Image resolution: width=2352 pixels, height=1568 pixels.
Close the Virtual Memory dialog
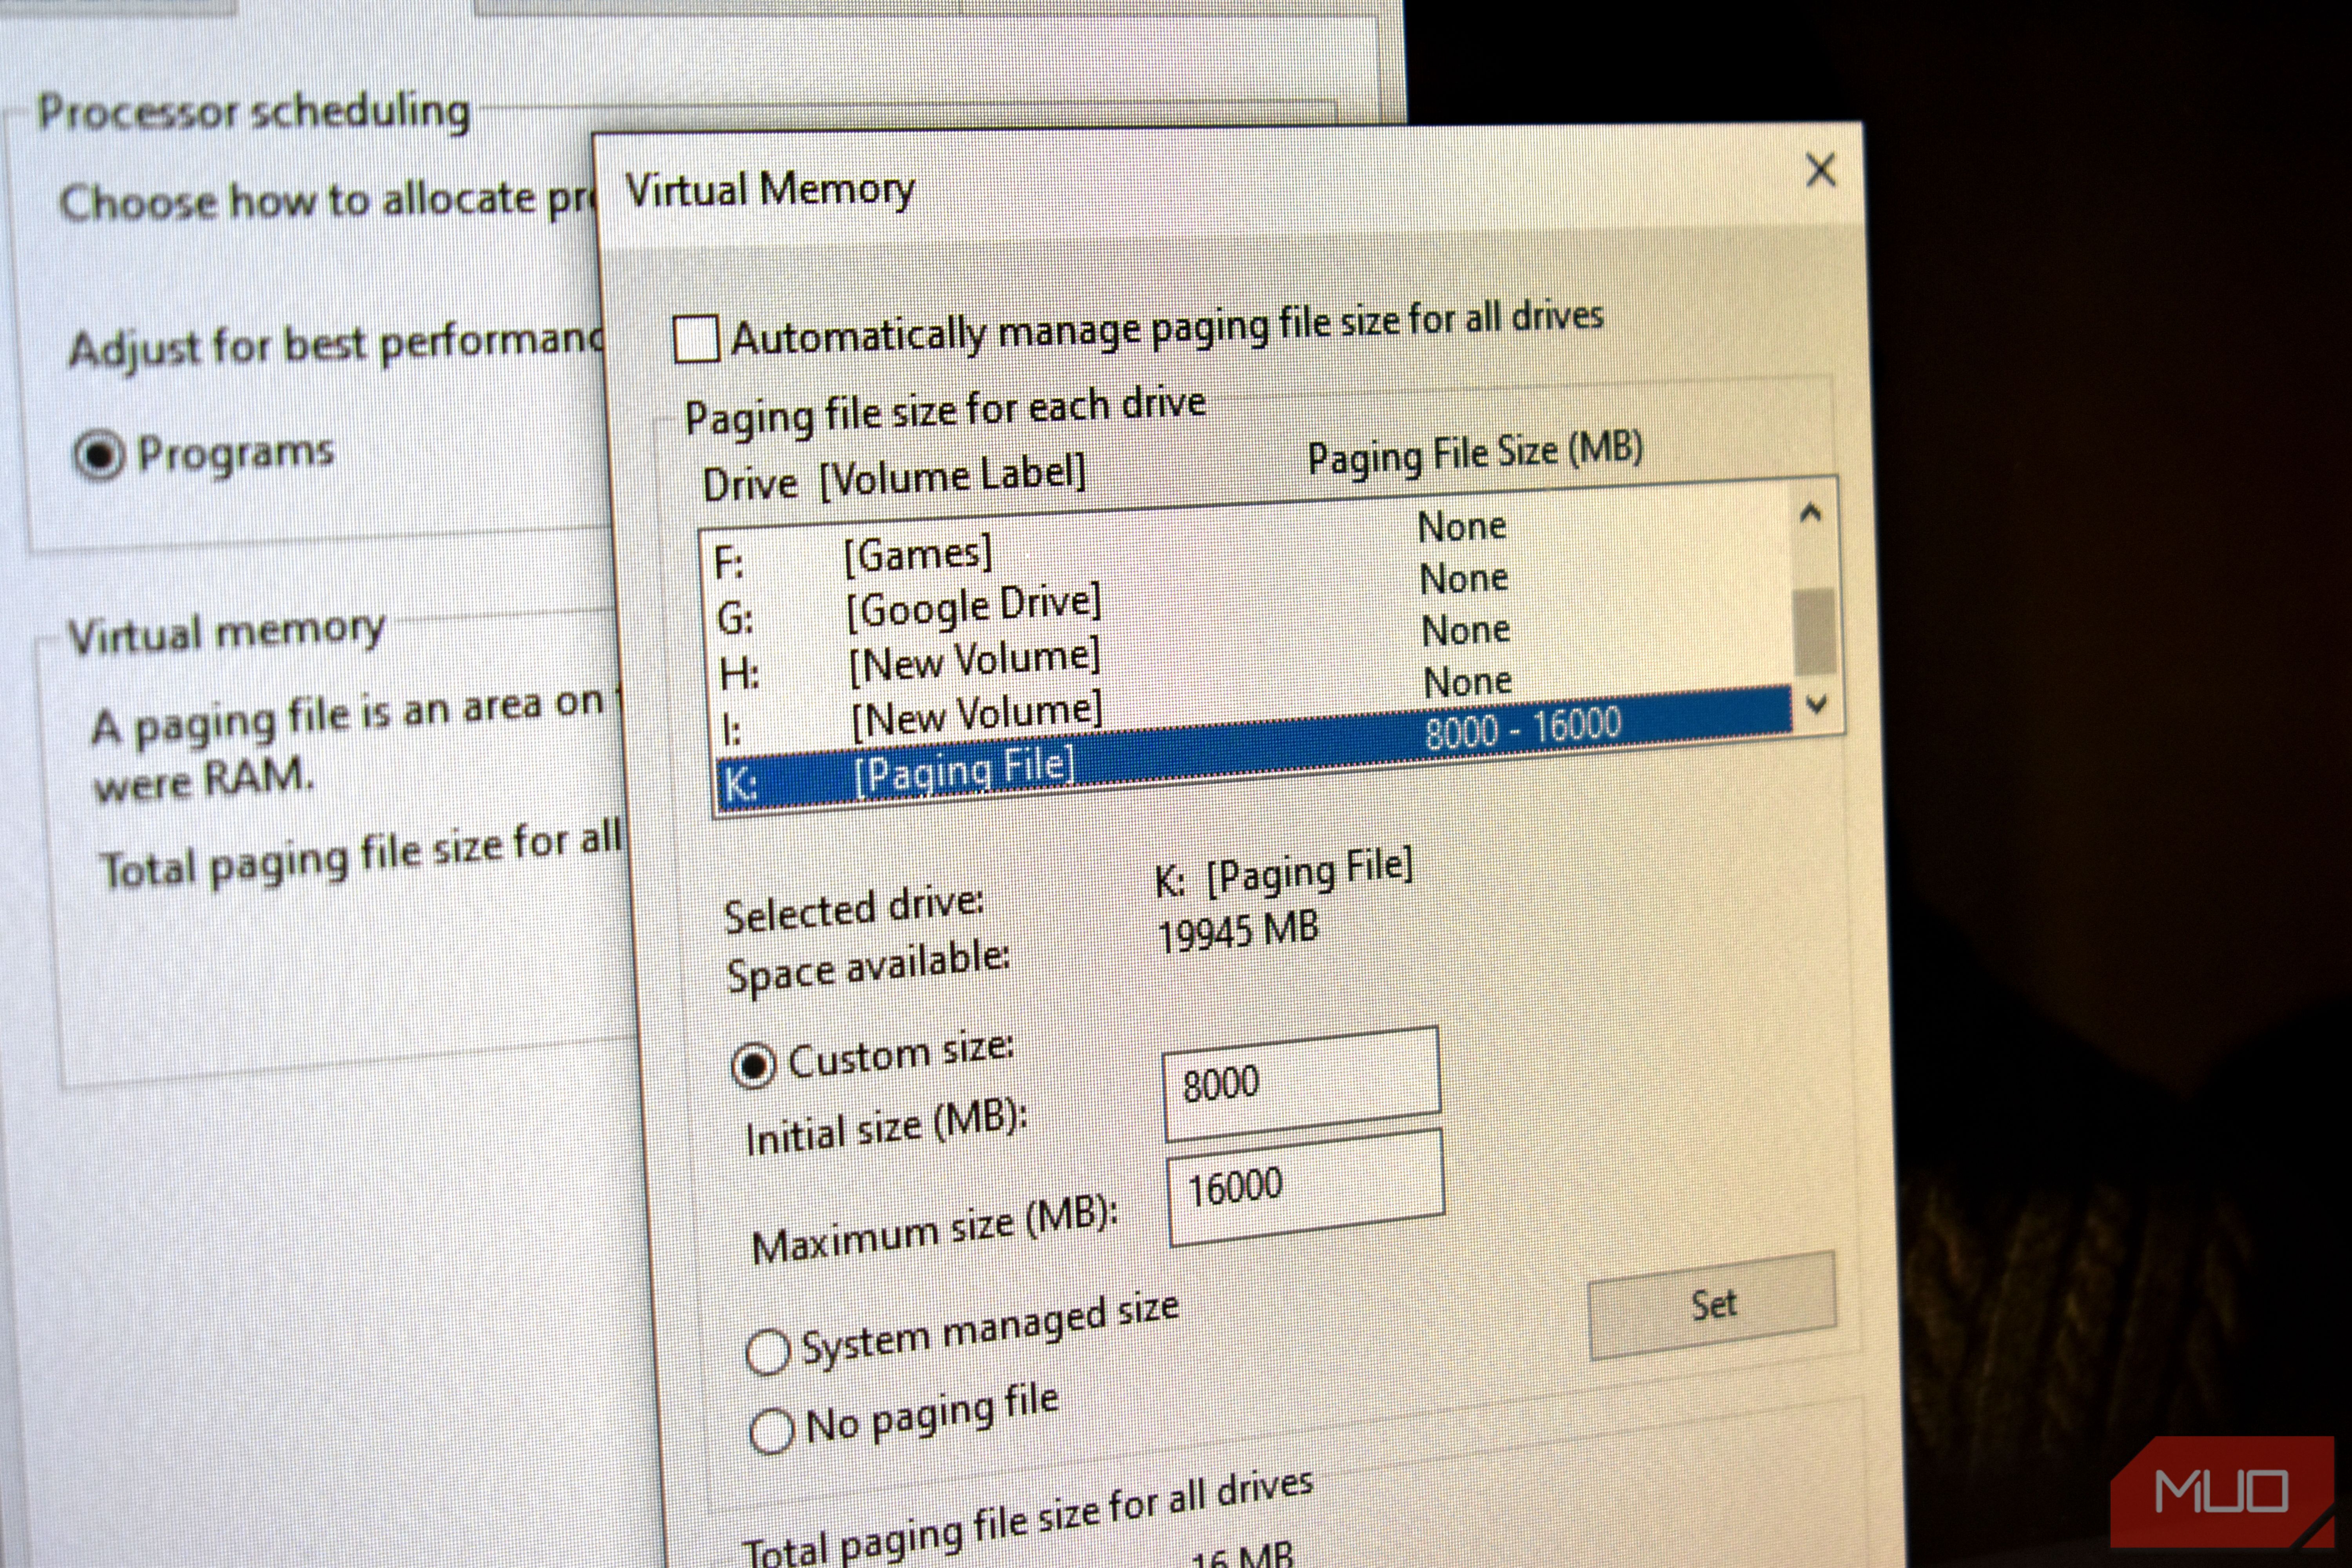(1820, 170)
